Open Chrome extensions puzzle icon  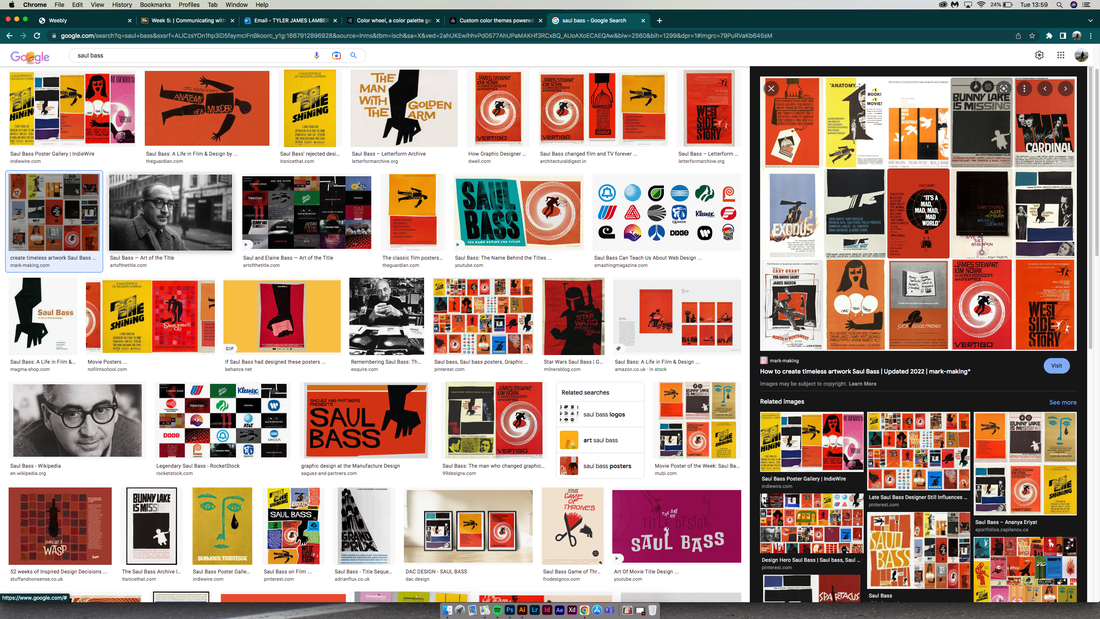pyautogui.click(x=1049, y=36)
